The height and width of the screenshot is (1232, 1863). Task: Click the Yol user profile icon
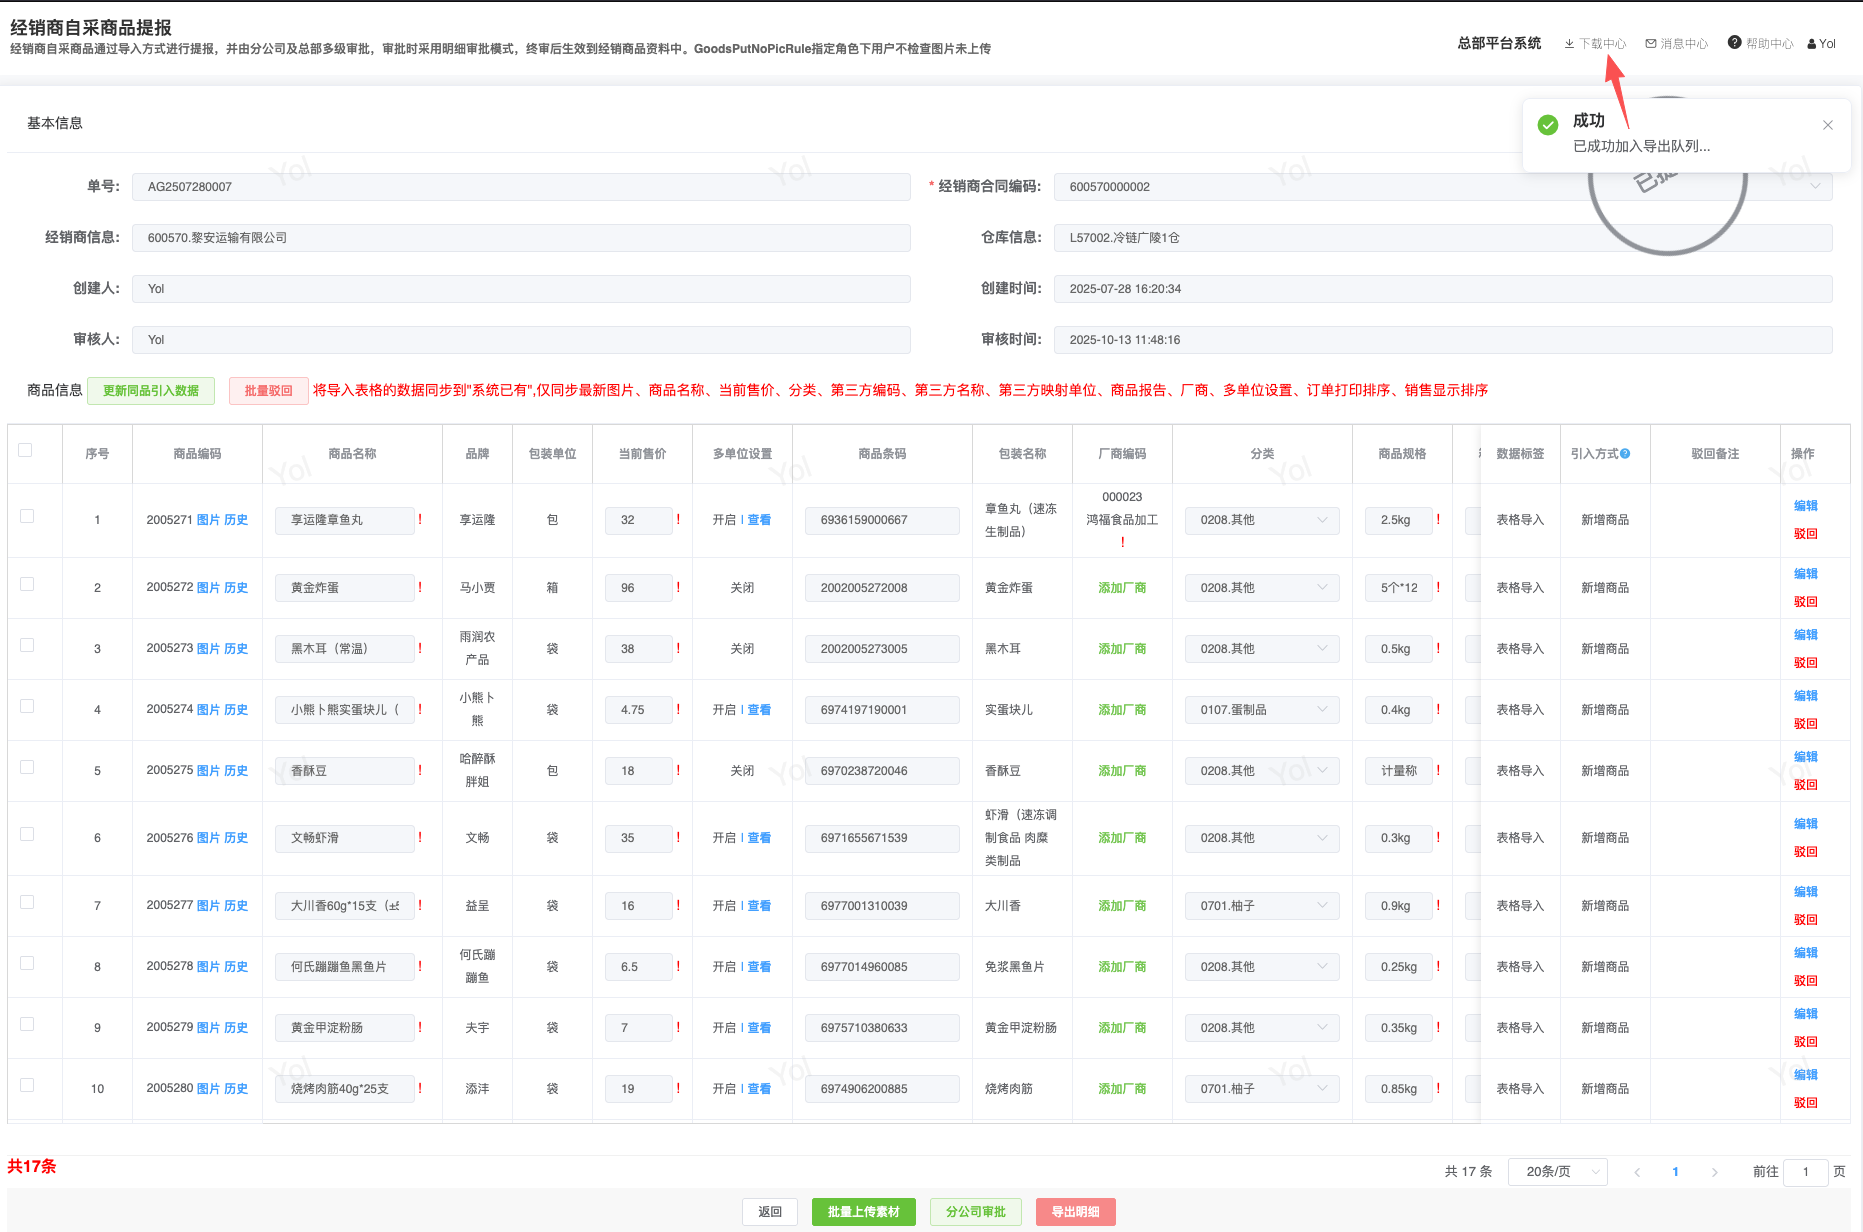click(1811, 44)
